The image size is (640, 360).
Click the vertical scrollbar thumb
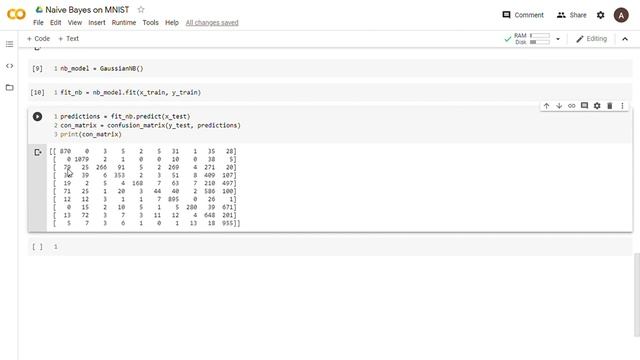pos(637,295)
